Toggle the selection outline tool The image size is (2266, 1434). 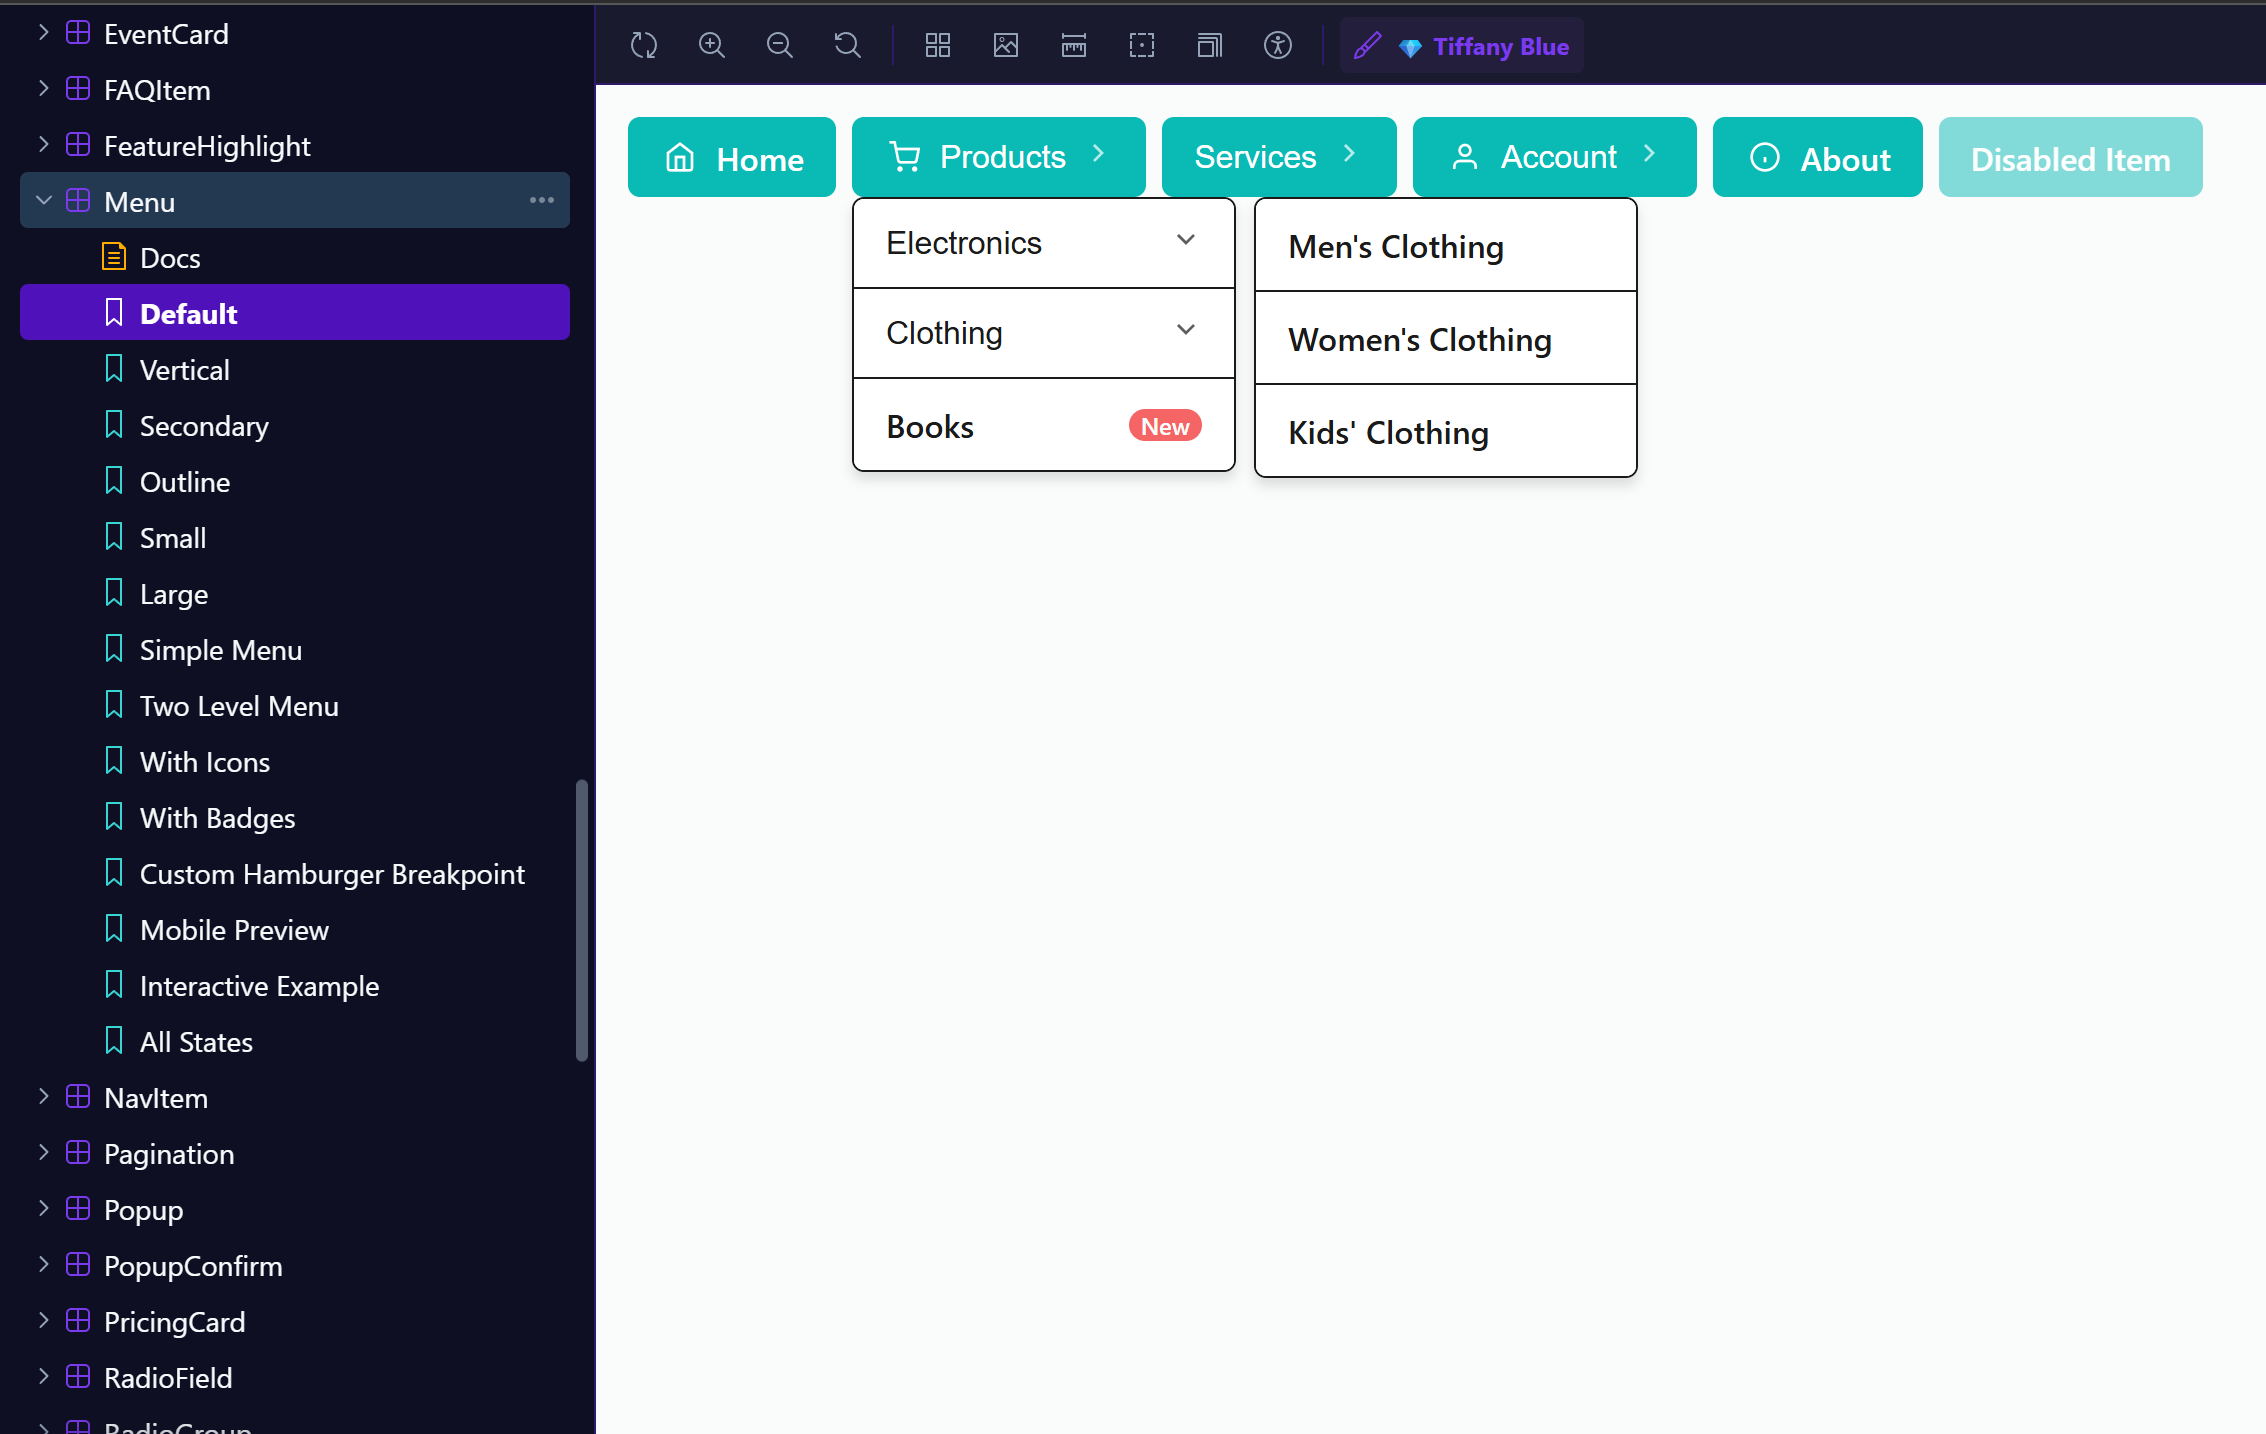click(x=1141, y=45)
